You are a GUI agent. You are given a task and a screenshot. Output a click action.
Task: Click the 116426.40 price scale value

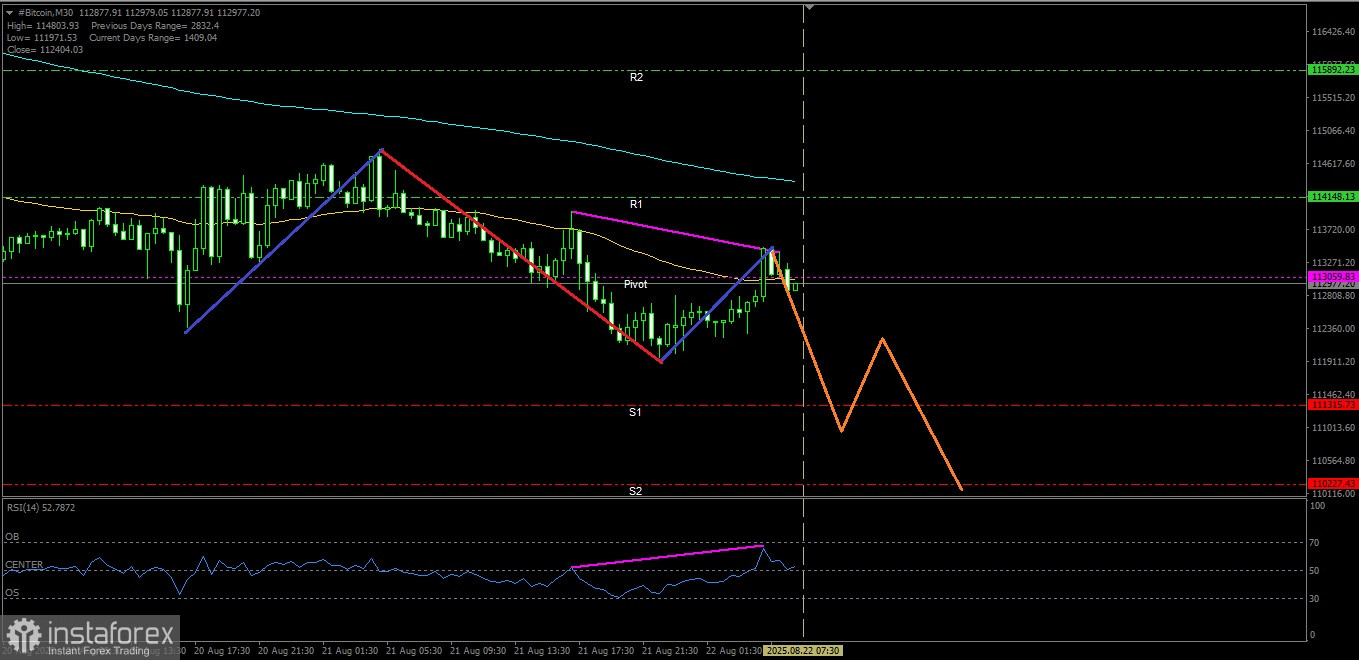(1334, 32)
